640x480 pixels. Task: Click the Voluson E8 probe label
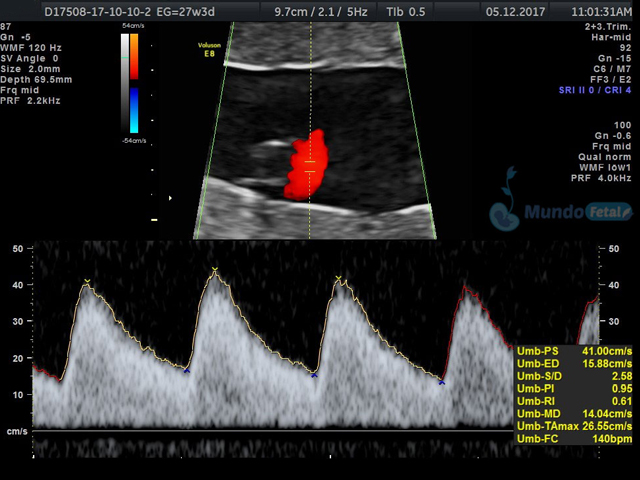209,50
